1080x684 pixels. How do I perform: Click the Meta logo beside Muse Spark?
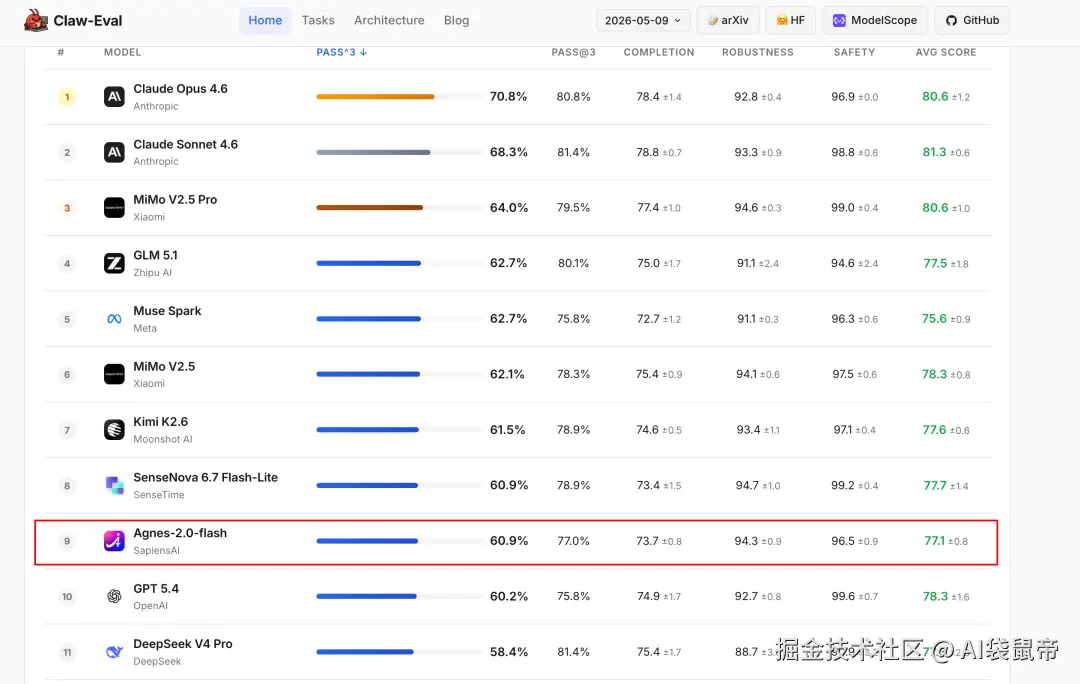coord(114,319)
